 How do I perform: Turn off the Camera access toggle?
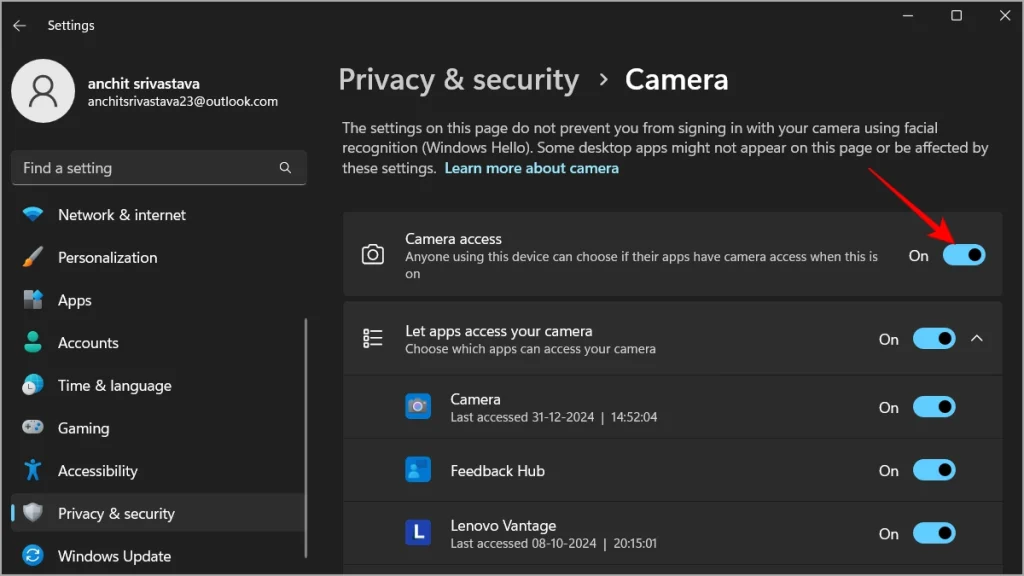(x=964, y=255)
